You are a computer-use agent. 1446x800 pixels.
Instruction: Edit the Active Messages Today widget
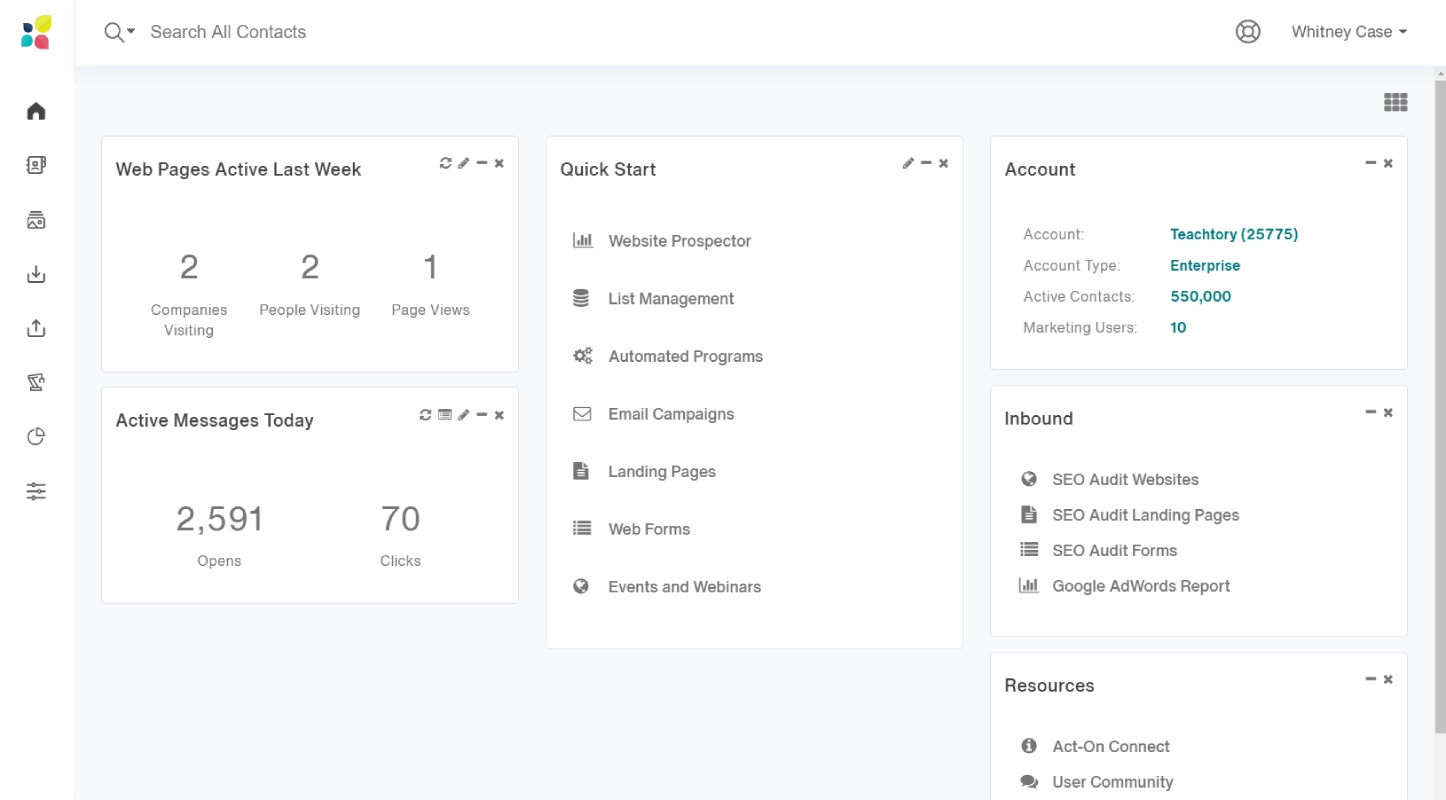coord(464,415)
